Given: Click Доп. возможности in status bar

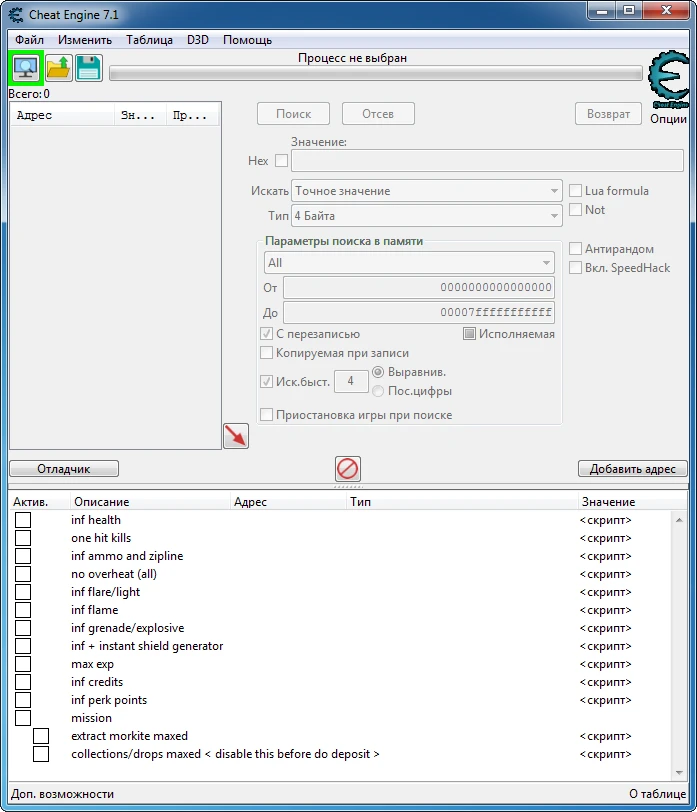Looking at the screenshot, I should pyautogui.click(x=62, y=794).
